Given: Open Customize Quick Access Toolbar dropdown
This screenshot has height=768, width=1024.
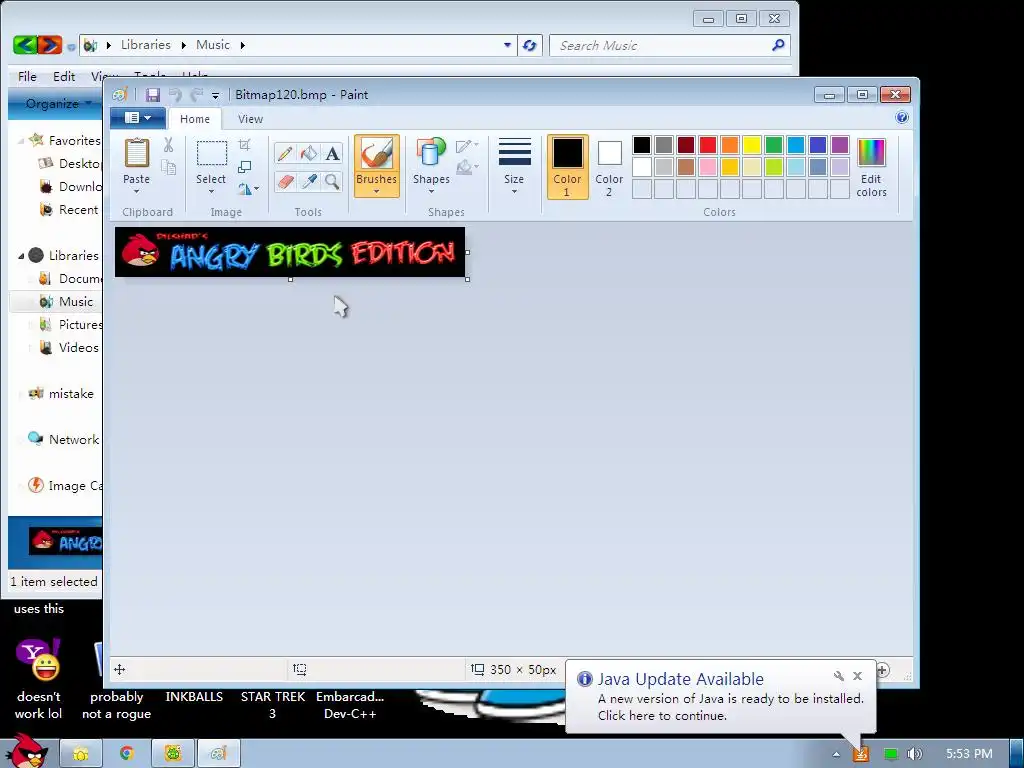Looking at the screenshot, I should [216, 96].
